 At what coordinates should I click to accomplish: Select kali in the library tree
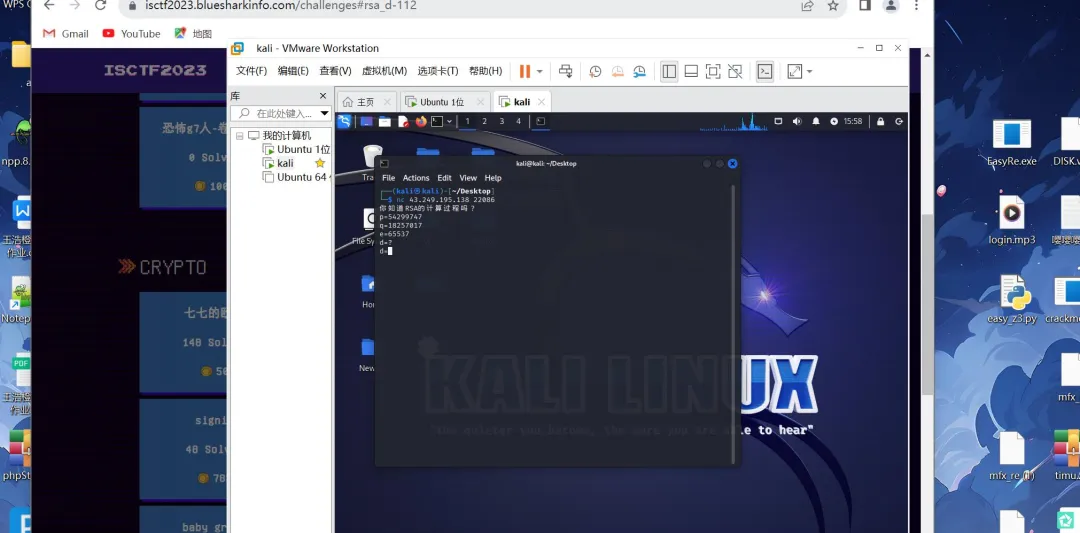click(x=278, y=163)
